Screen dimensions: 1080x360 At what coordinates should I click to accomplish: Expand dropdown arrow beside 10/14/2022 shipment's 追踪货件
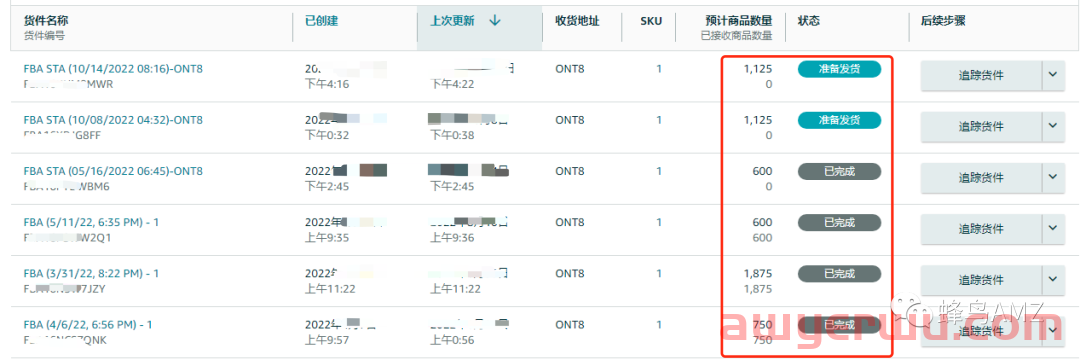[1053, 76]
